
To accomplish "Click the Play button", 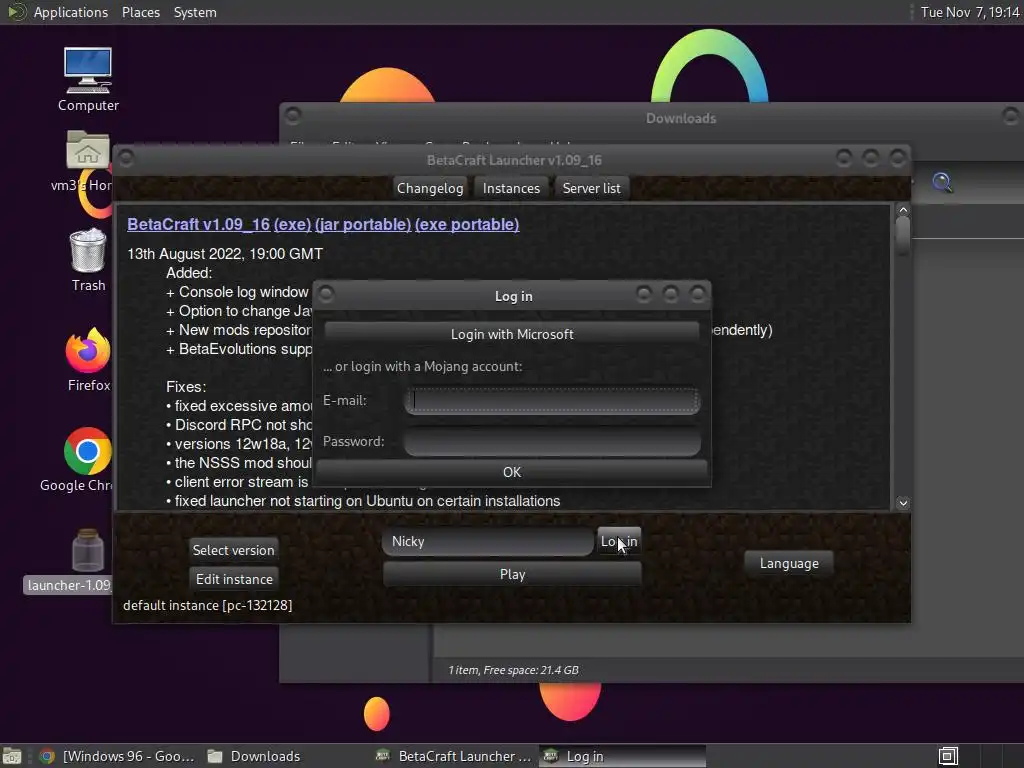I will point(512,574).
